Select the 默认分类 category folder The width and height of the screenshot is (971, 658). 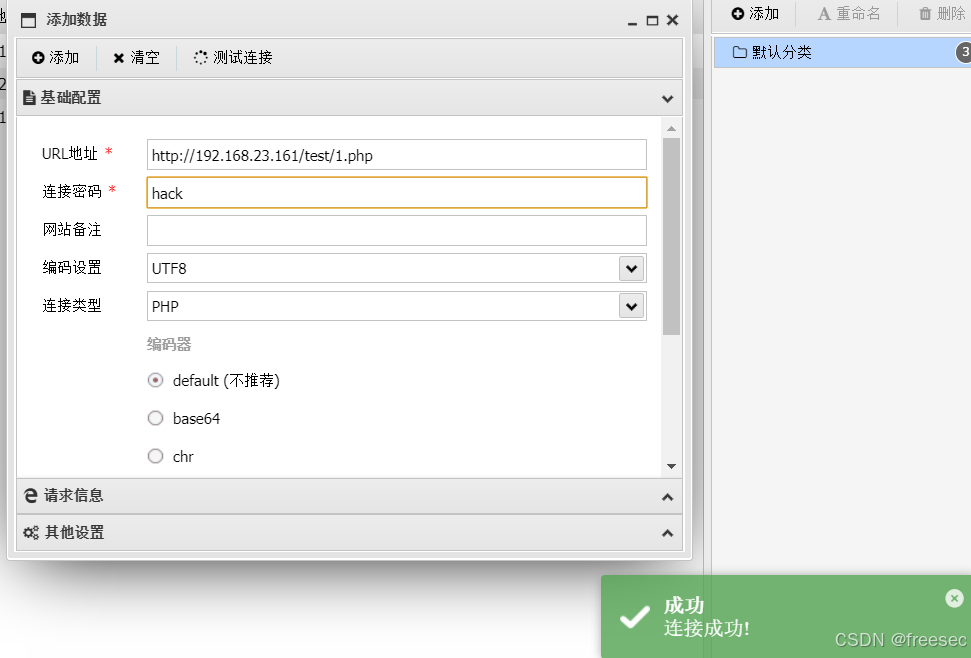[842, 53]
